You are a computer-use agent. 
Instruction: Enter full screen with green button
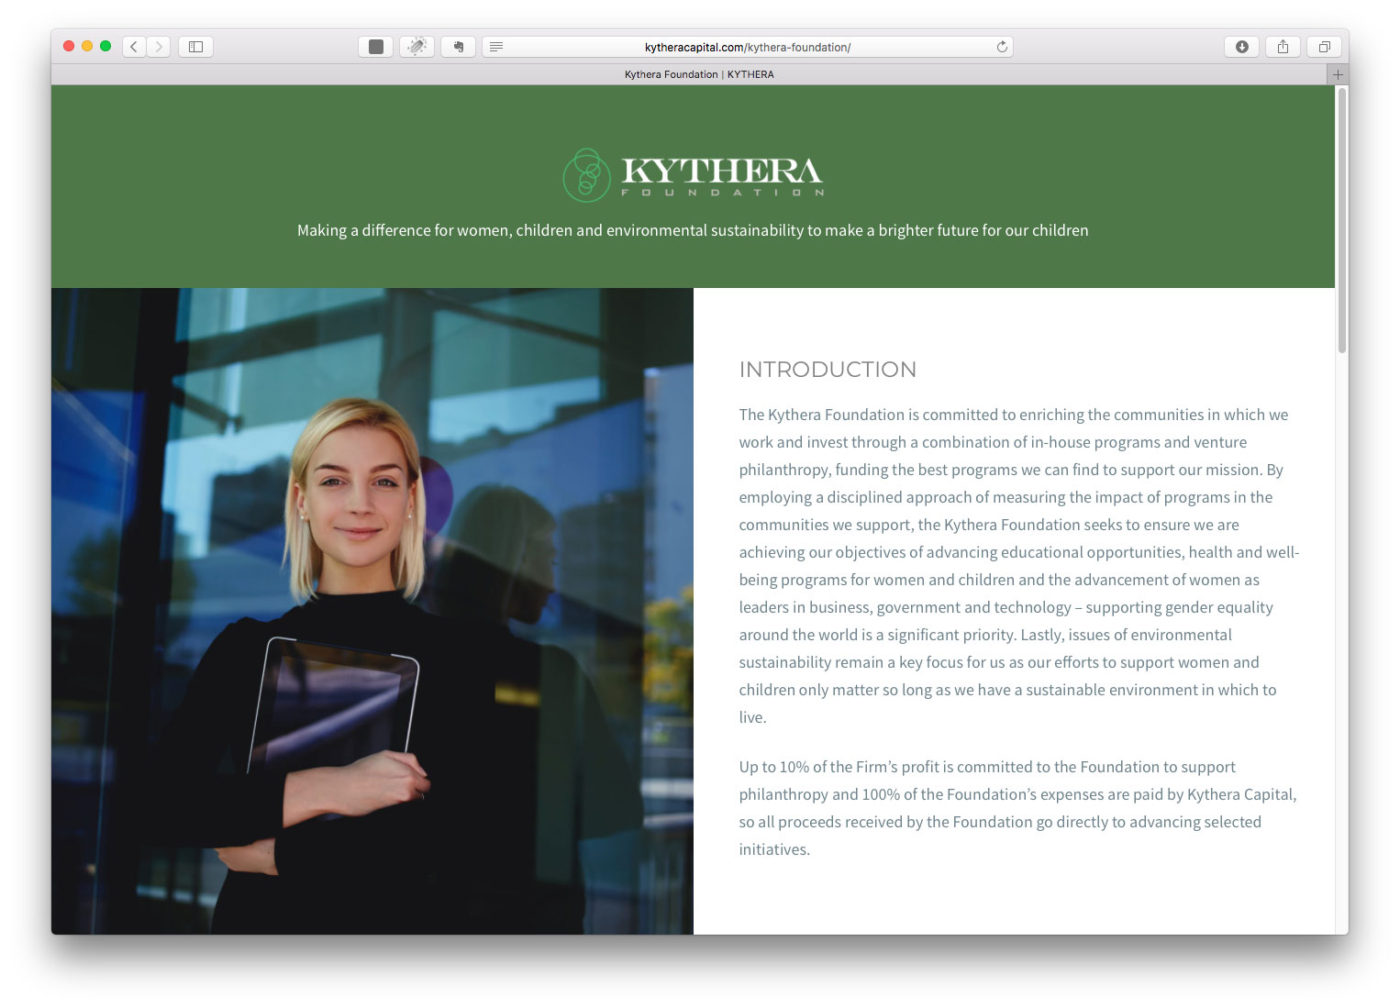(x=105, y=46)
